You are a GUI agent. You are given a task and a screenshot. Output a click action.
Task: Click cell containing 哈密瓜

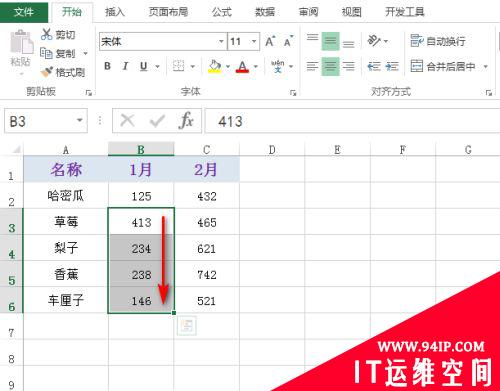66,196
